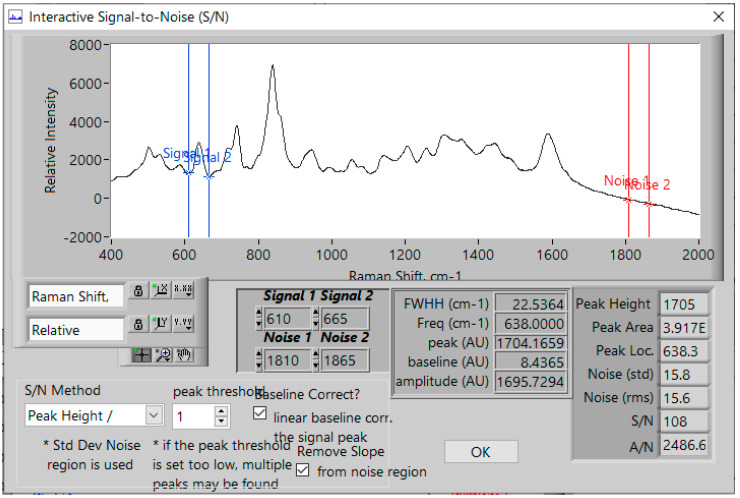Screen dimensions: 740x498
Task: Click the Y-axis autoscale once button
Action: [159, 326]
